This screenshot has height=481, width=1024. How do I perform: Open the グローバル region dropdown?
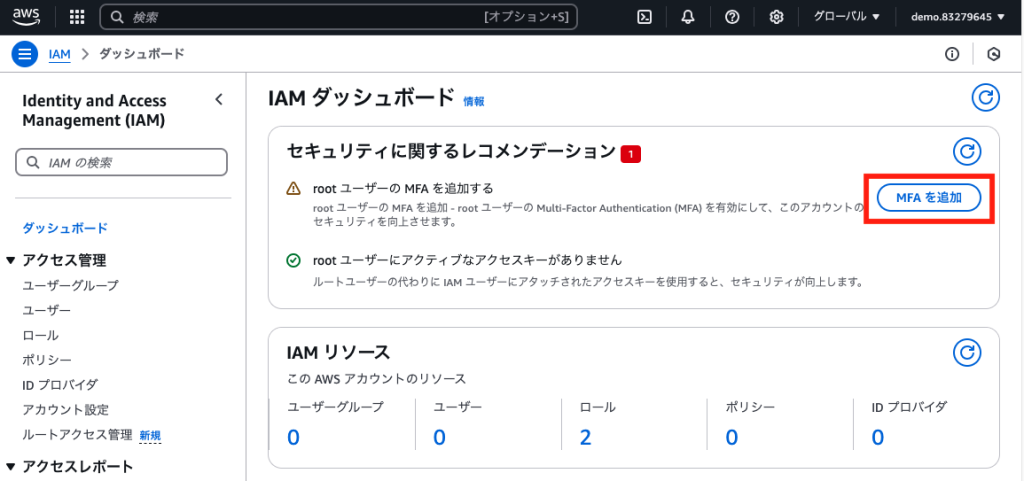pyautogui.click(x=846, y=17)
